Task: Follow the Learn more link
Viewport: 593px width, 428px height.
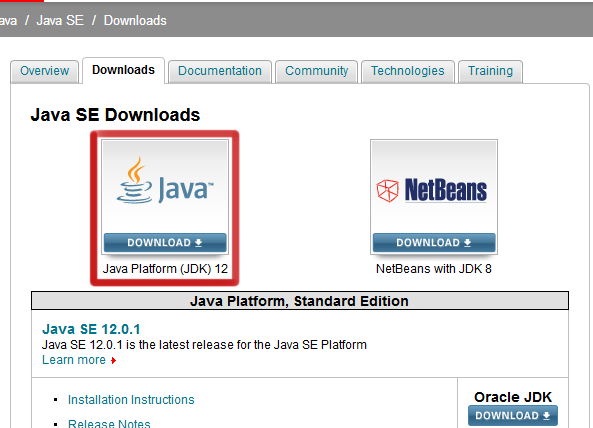Action: coord(74,360)
